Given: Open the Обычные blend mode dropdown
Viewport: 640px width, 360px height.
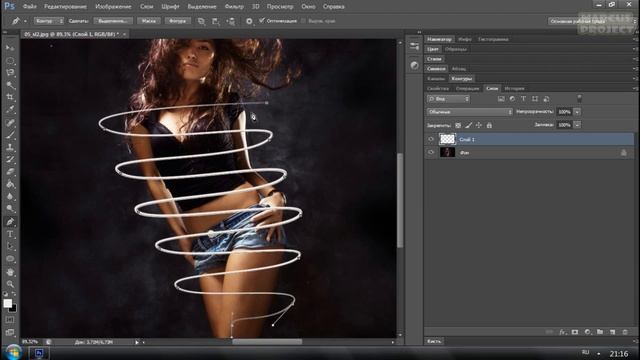Looking at the screenshot, I should pos(469,112).
